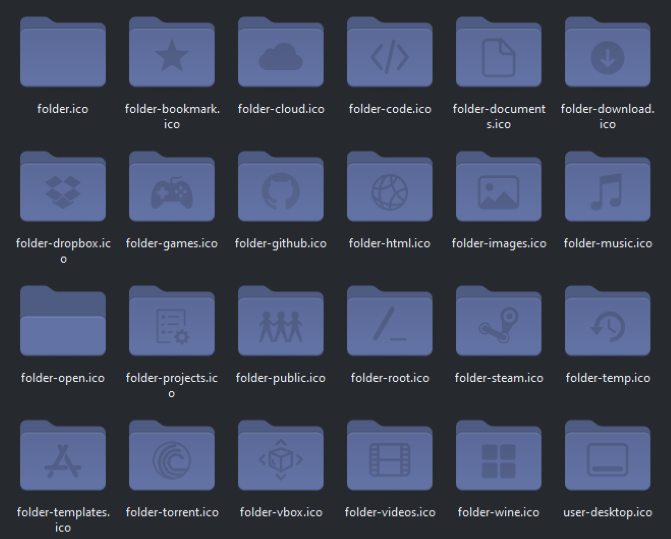Image resolution: width=671 pixels, height=539 pixels.
Task: Click the folder-github.ico icon
Action: 281,192
